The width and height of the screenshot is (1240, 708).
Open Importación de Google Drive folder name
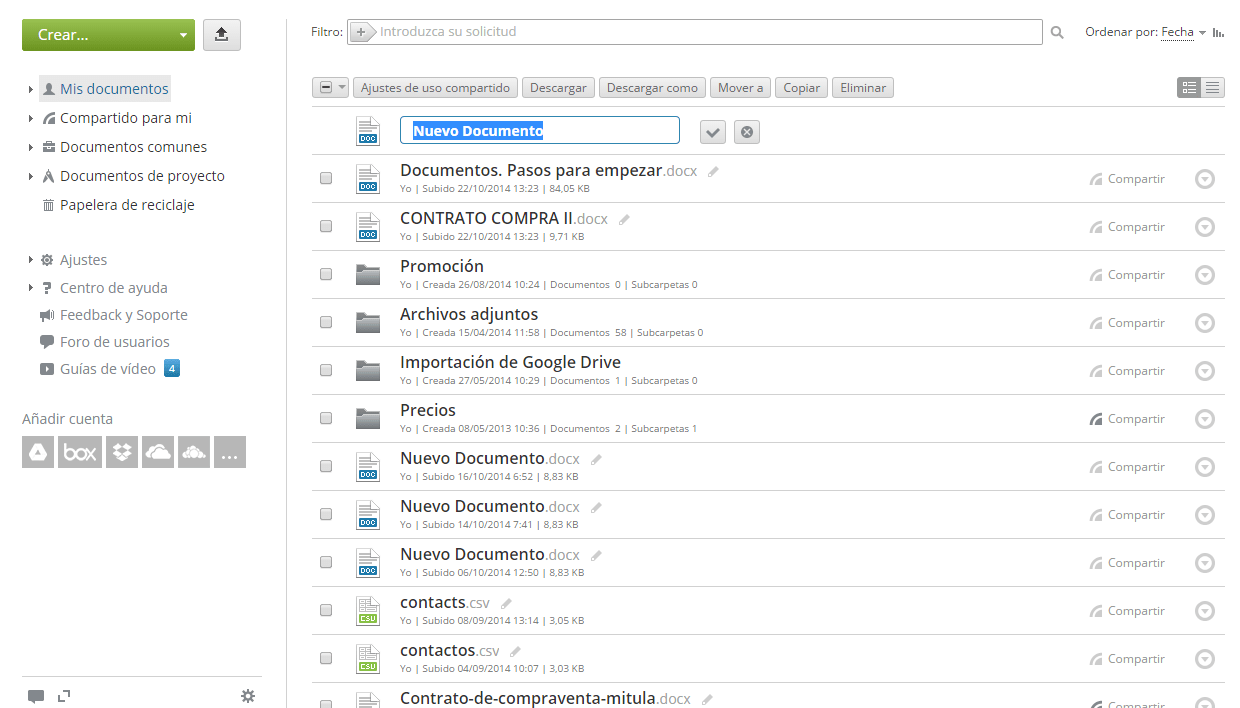[x=510, y=362]
